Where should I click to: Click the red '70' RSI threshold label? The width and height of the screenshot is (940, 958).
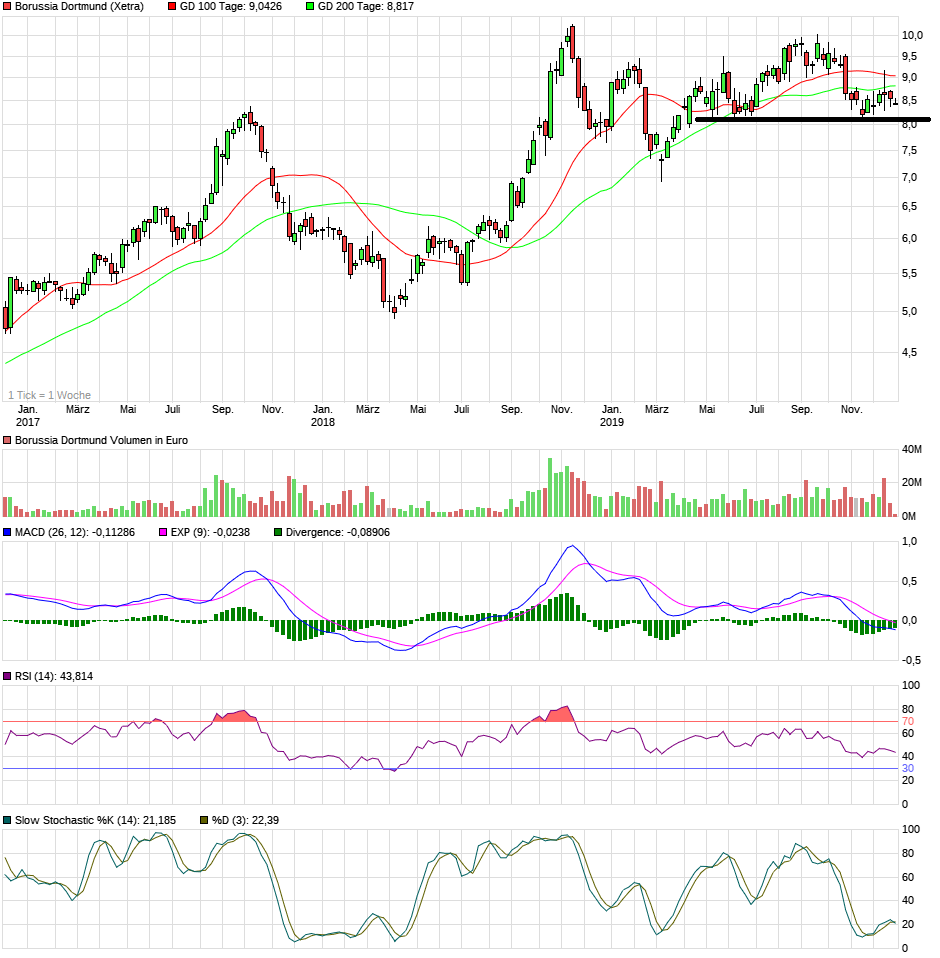[x=908, y=722]
